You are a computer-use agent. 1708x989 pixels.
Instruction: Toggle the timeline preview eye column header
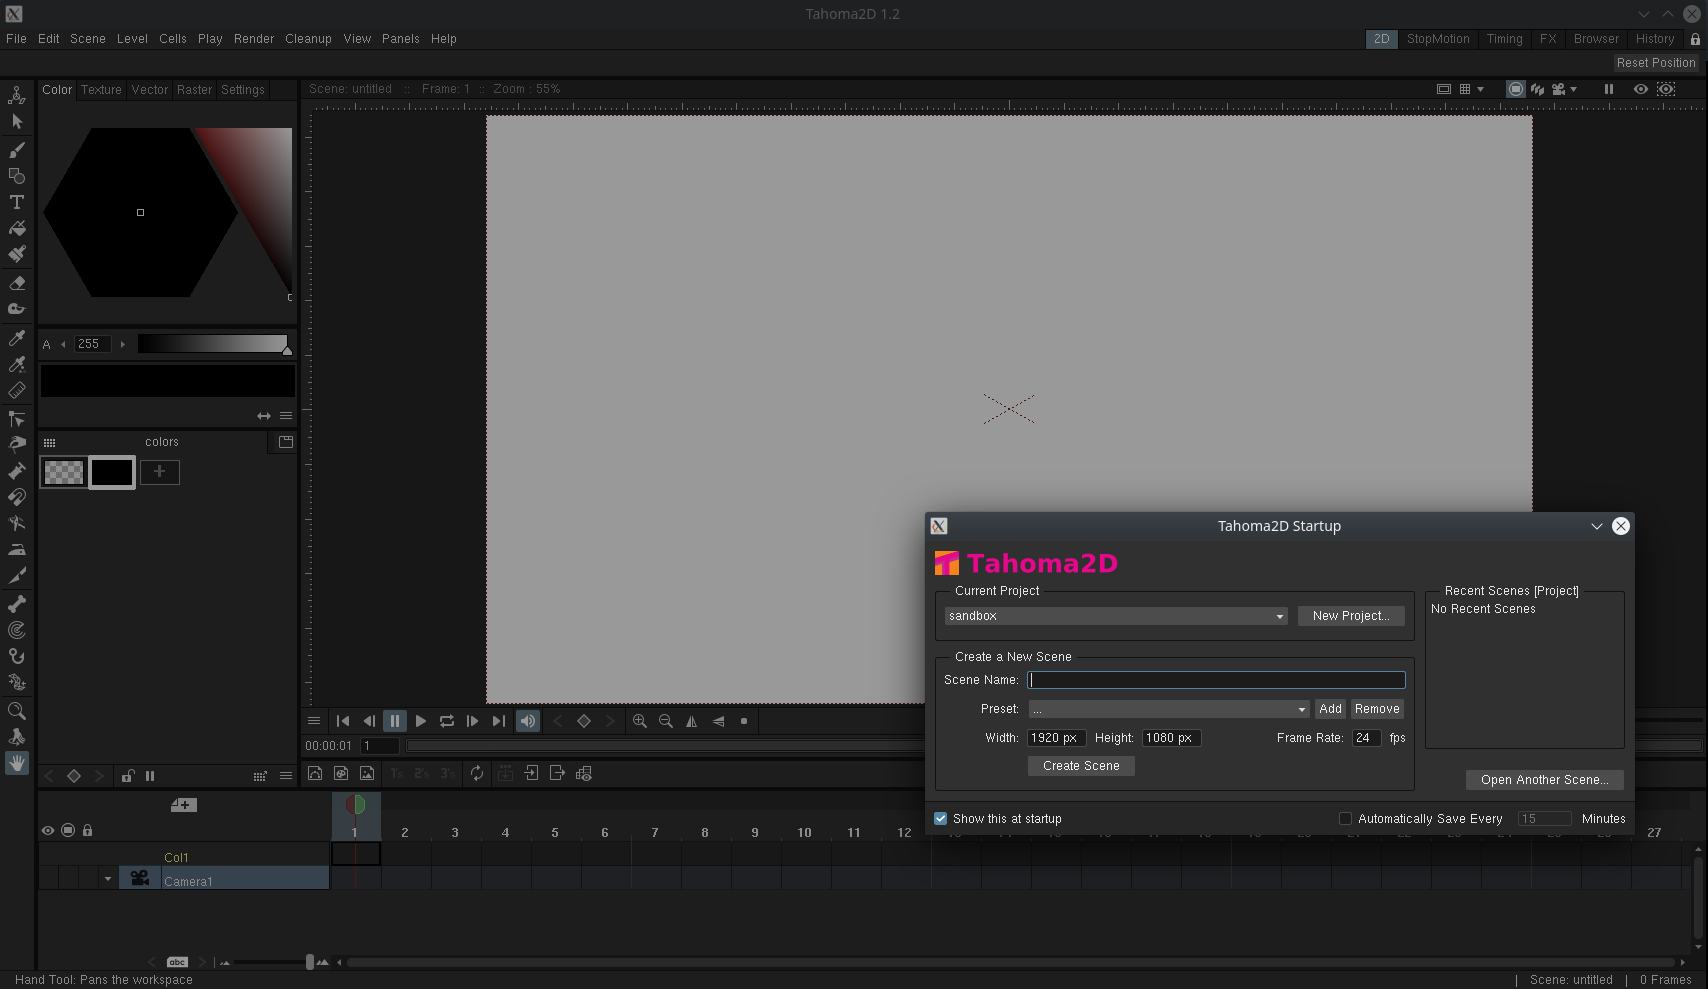click(x=47, y=830)
